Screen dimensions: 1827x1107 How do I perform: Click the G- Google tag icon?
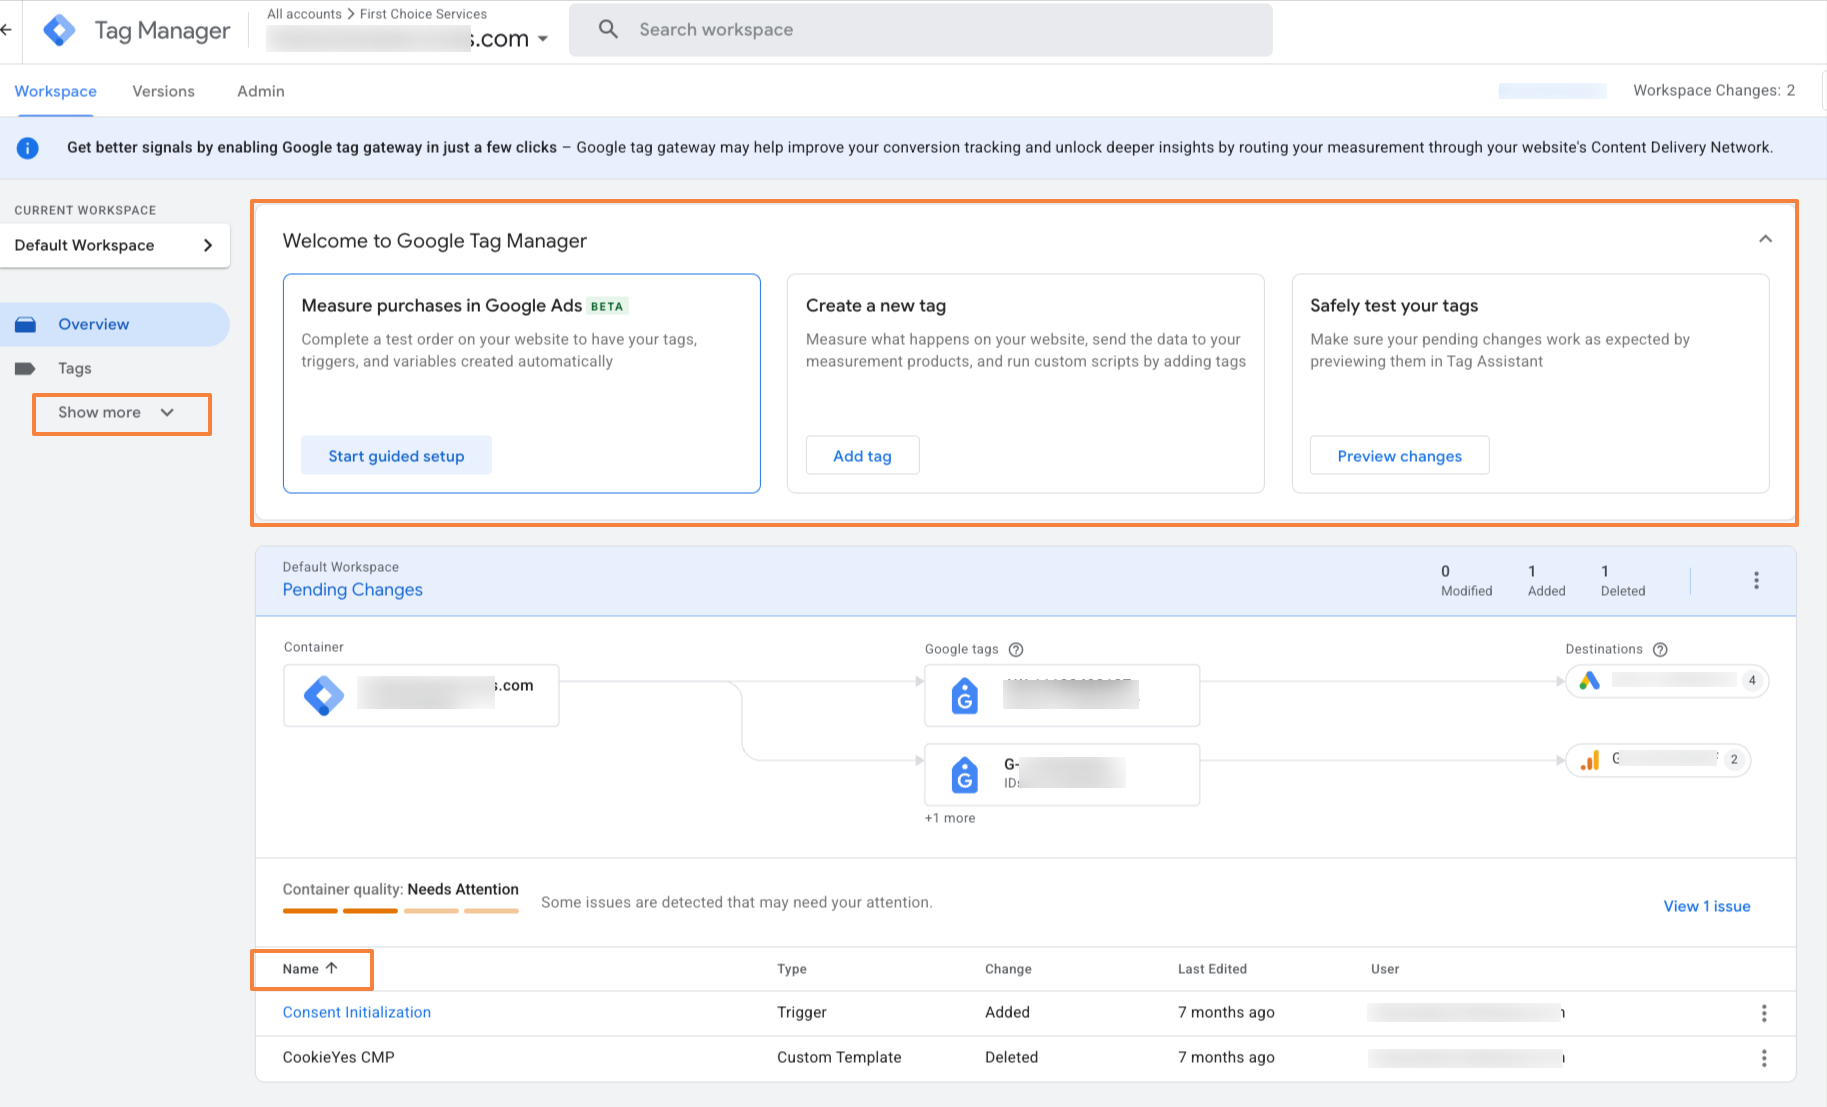pos(965,774)
